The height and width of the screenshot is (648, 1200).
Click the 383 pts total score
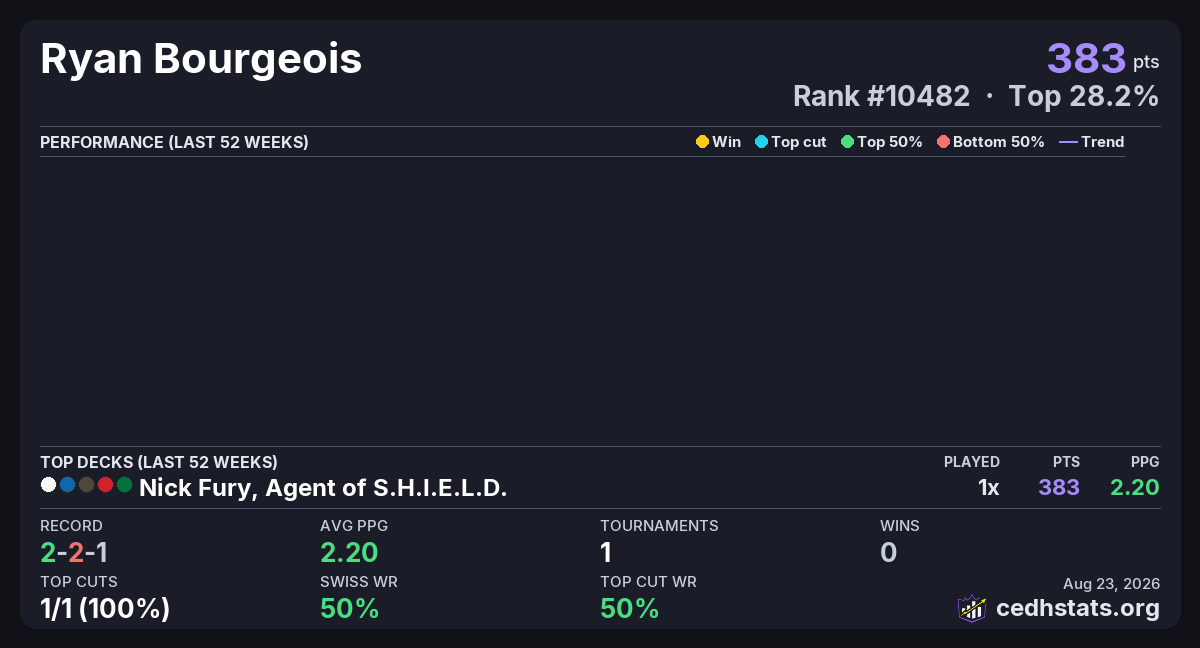[1103, 59]
